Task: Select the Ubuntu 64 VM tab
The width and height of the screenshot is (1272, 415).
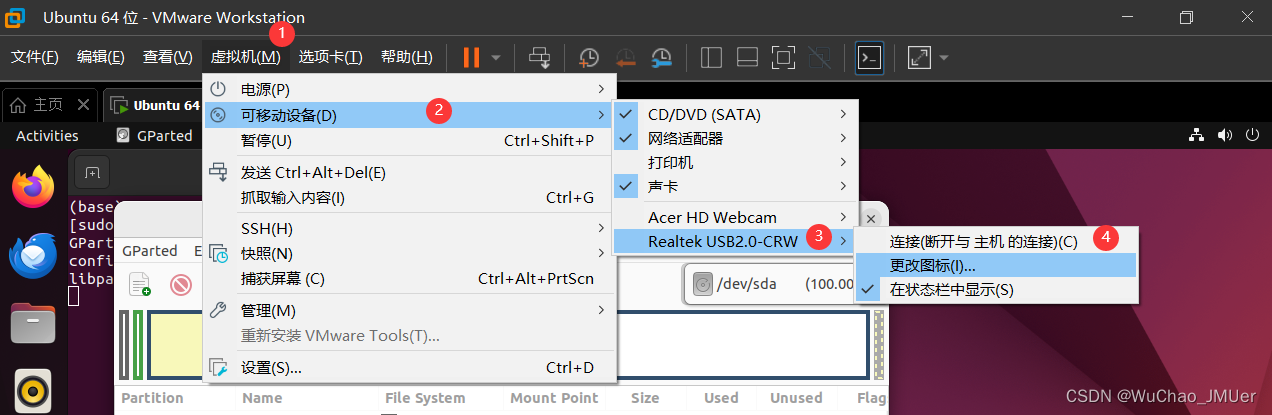Action: [x=154, y=105]
